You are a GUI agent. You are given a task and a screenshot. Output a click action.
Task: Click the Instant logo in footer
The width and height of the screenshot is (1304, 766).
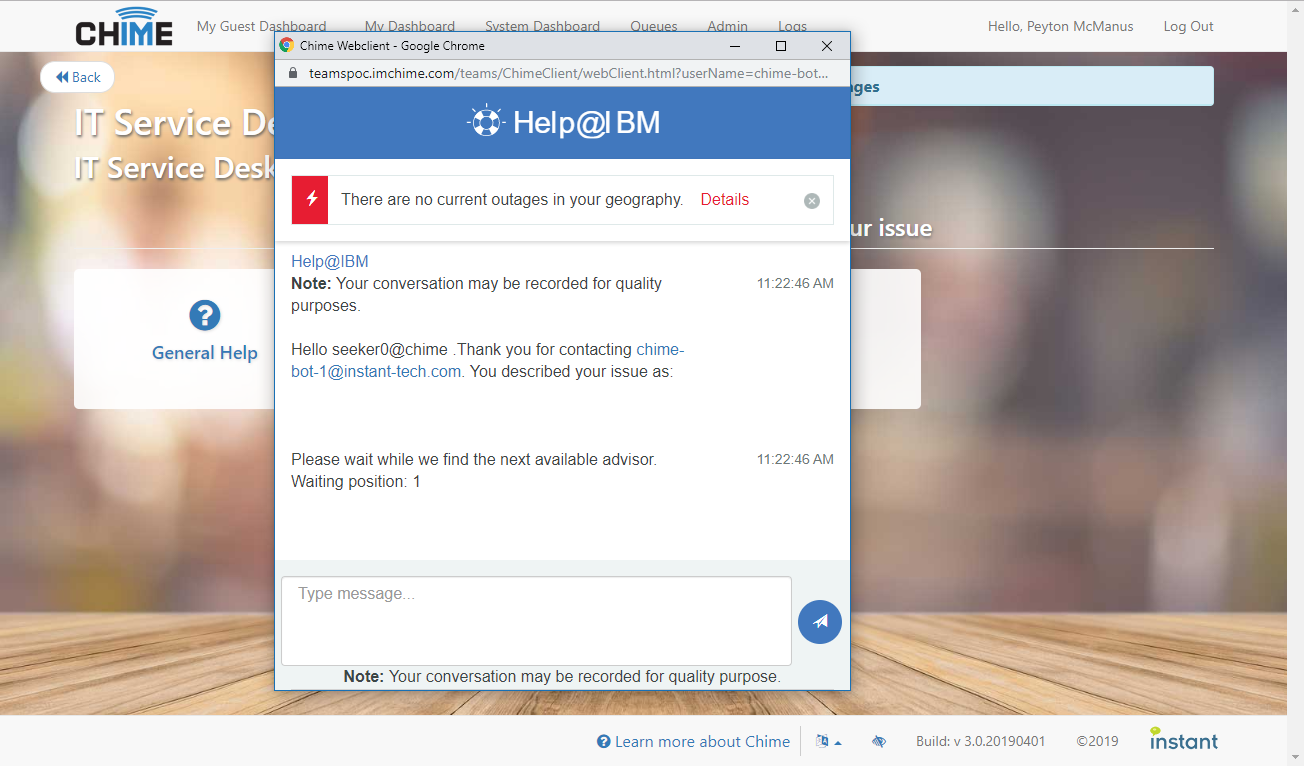click(1184, 739)
